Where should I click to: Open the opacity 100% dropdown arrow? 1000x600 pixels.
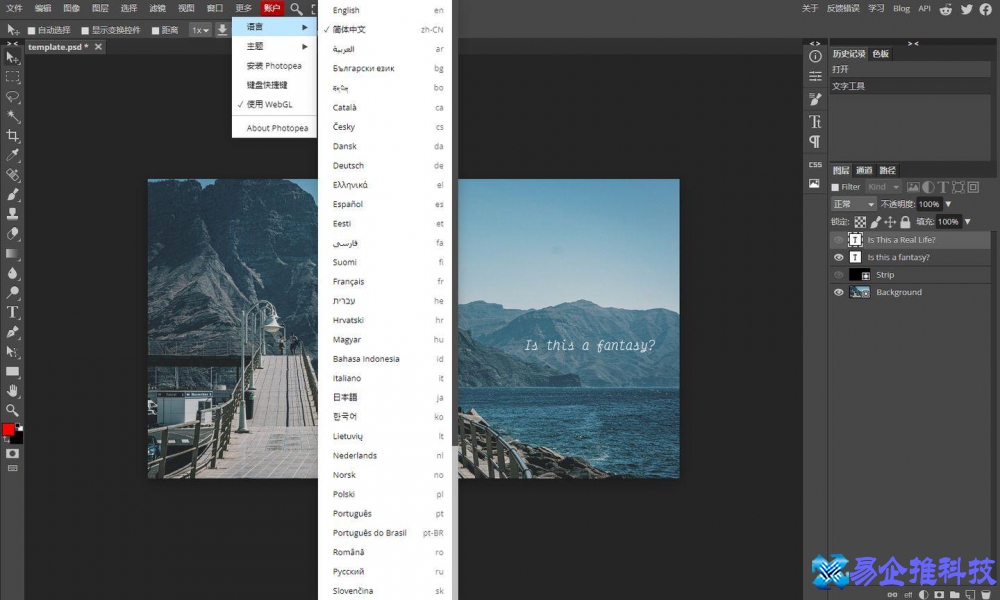(x=948, y=204)
